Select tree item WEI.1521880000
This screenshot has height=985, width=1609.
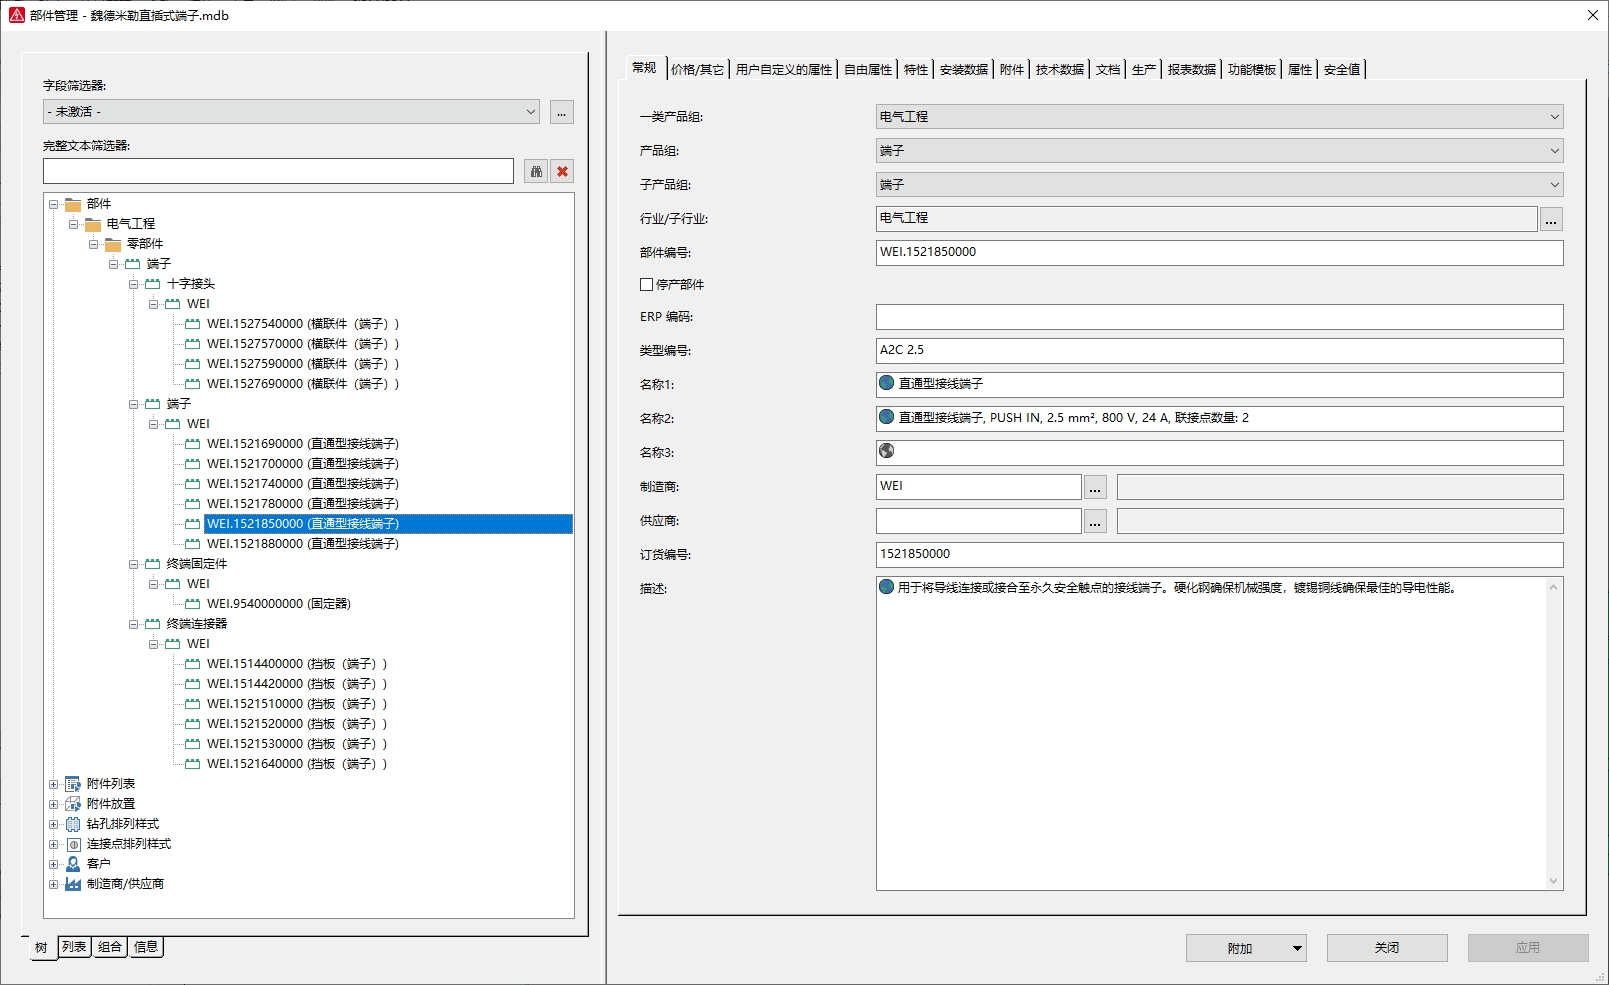pos(302,544)
